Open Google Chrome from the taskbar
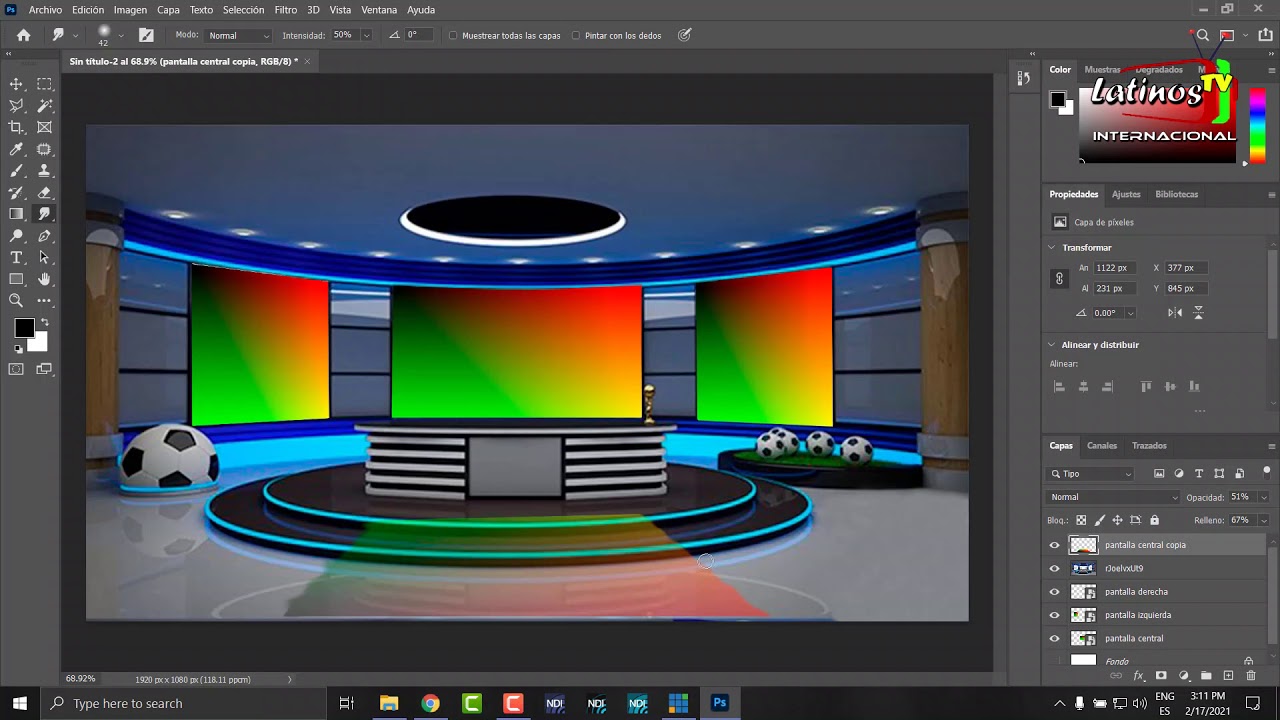 pyautogui.click(x=430, y=703)
